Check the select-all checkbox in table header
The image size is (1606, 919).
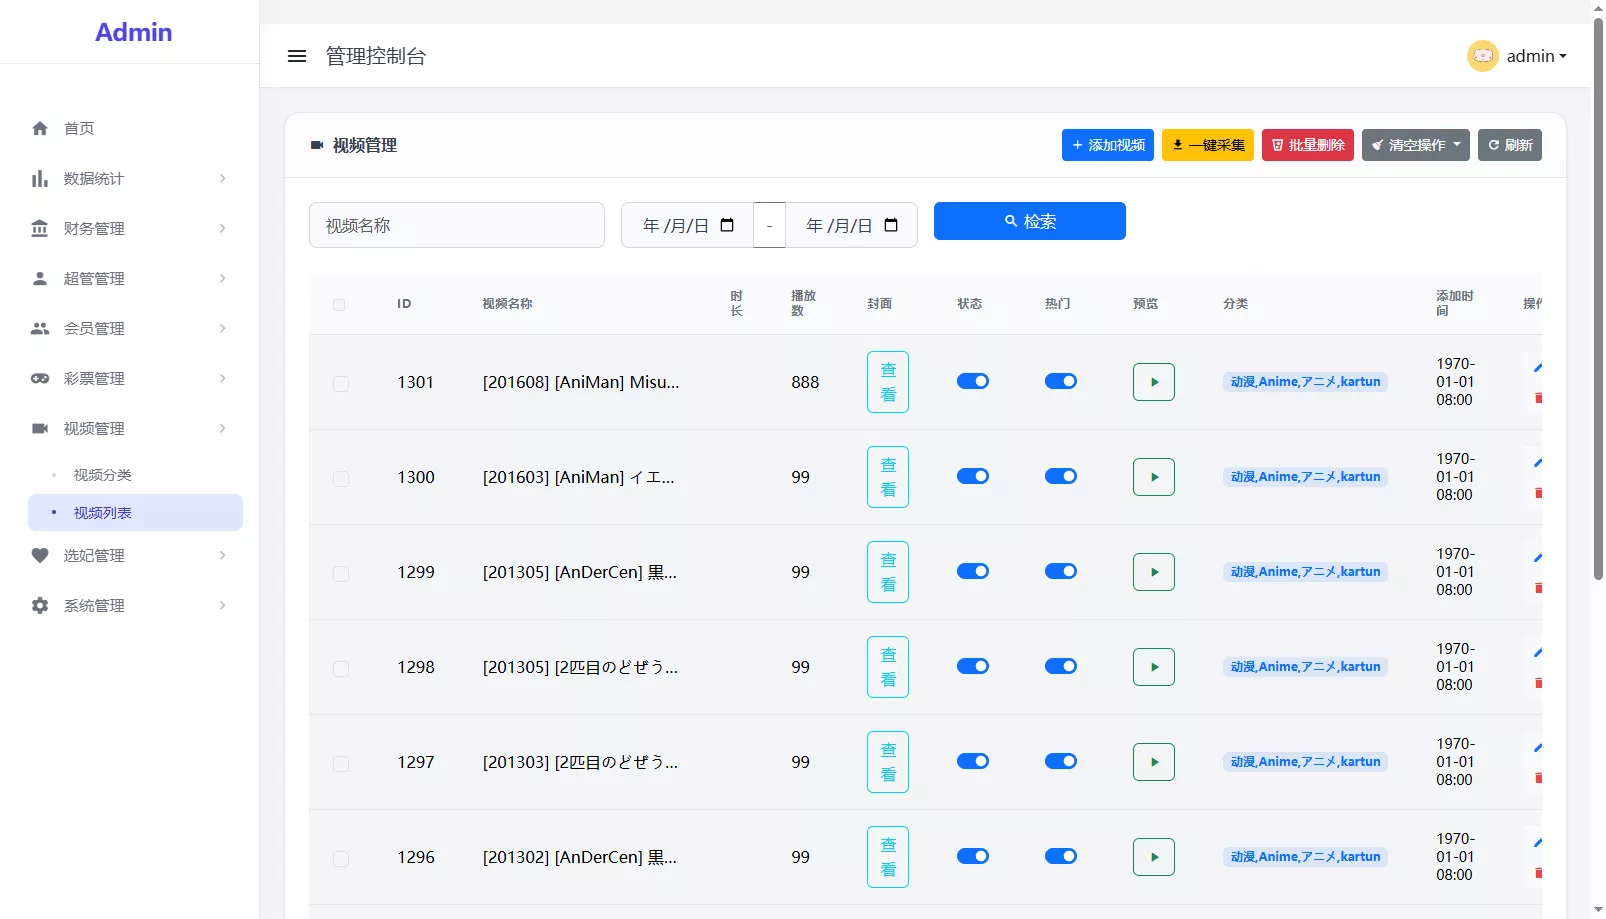(x=339, y=304)
